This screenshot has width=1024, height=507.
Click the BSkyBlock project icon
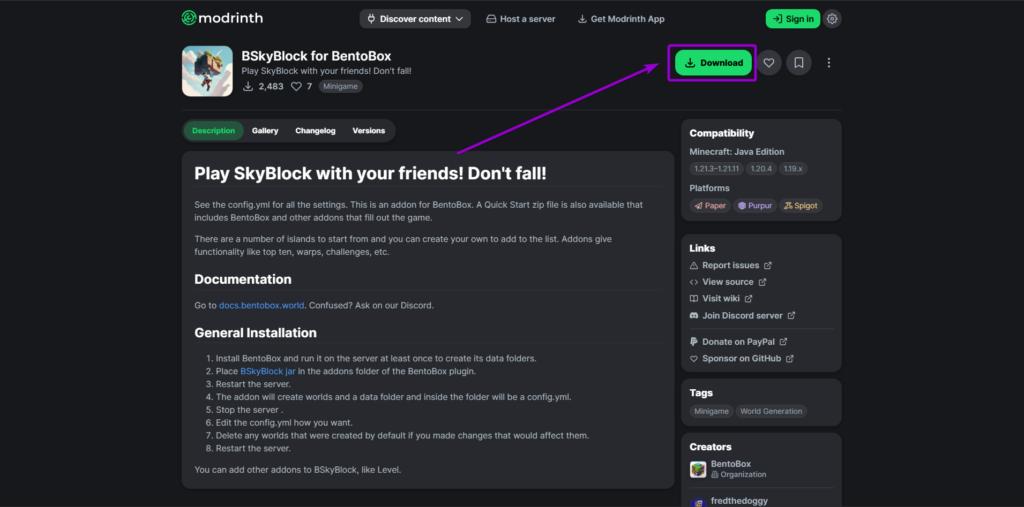[x=207, y=71]
